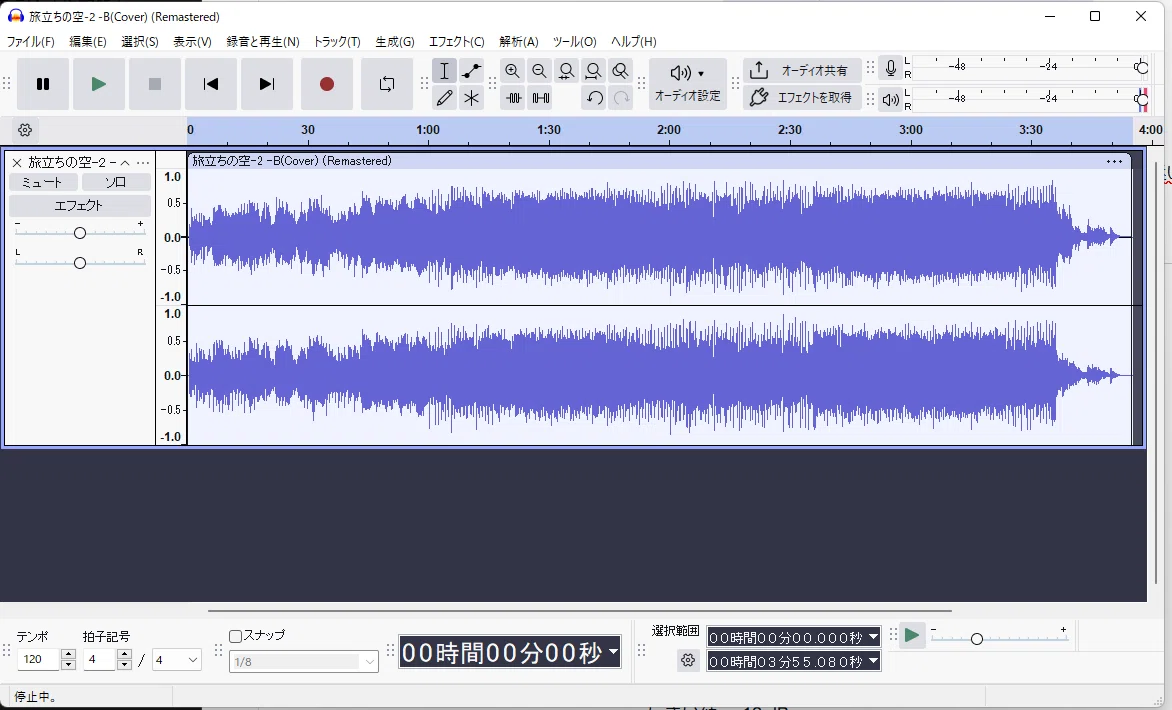Select the Envelope tool
1172x710 pixels.
tap(471, 71)
